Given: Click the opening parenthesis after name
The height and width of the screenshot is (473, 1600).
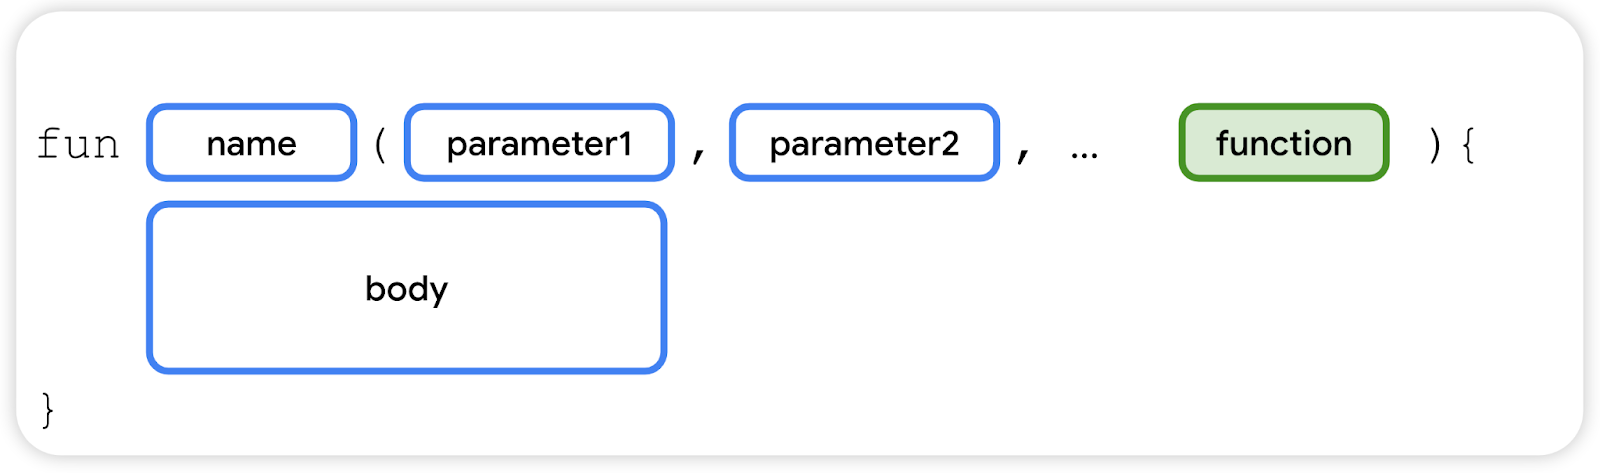Looking at the screenshot, I should click(x=380, y=144).
